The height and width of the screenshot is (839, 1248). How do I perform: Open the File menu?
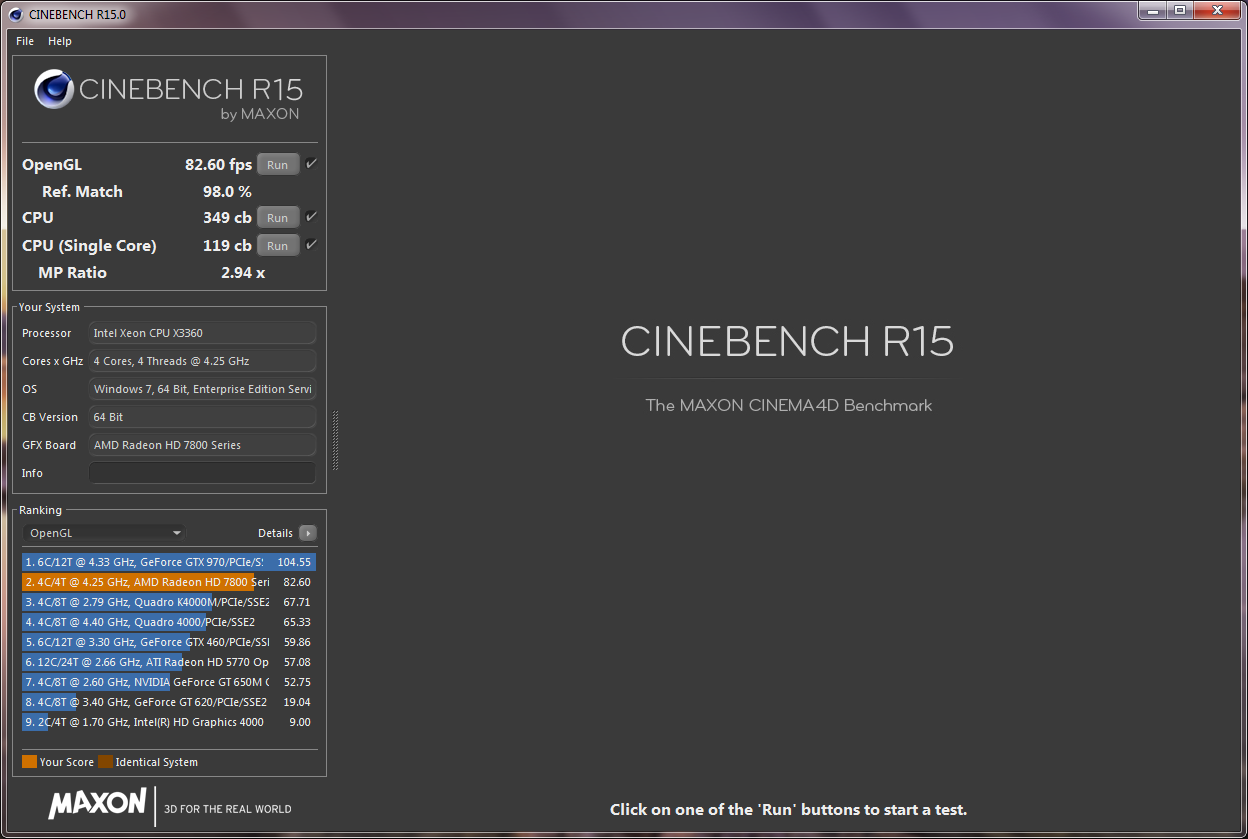pyautogui.click(x=25, y=41)
